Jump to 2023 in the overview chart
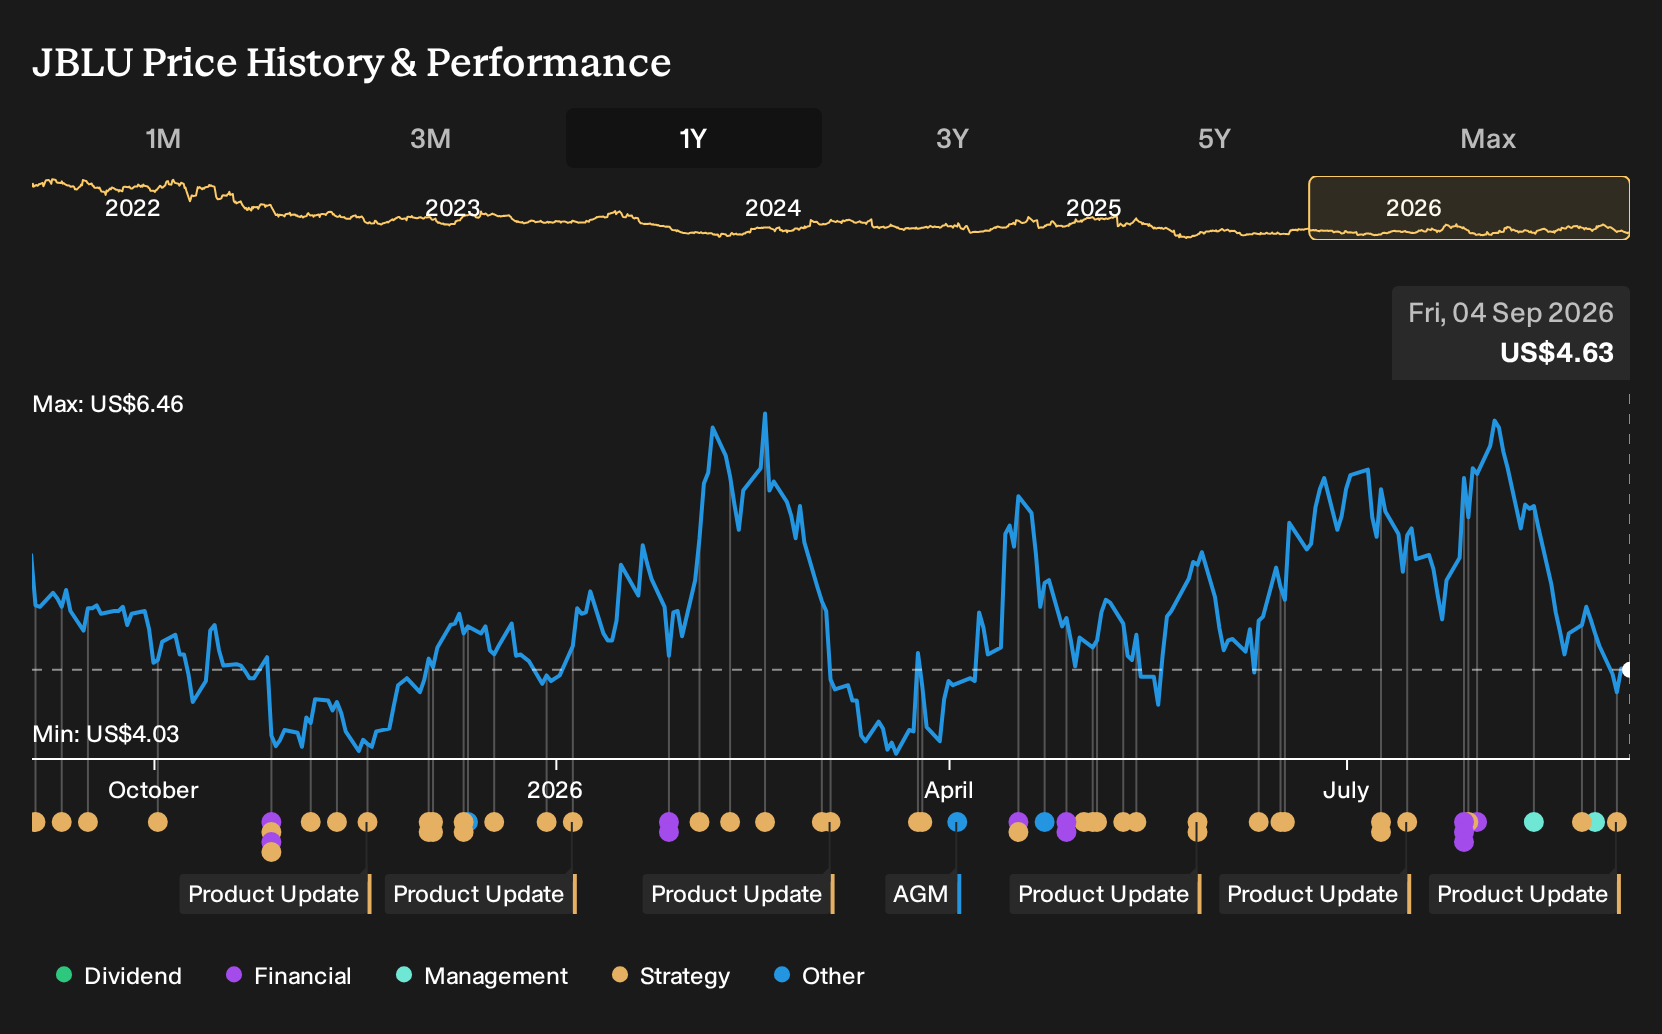1662x1034 pixels. pyautogui.click(x=453, y=208)
